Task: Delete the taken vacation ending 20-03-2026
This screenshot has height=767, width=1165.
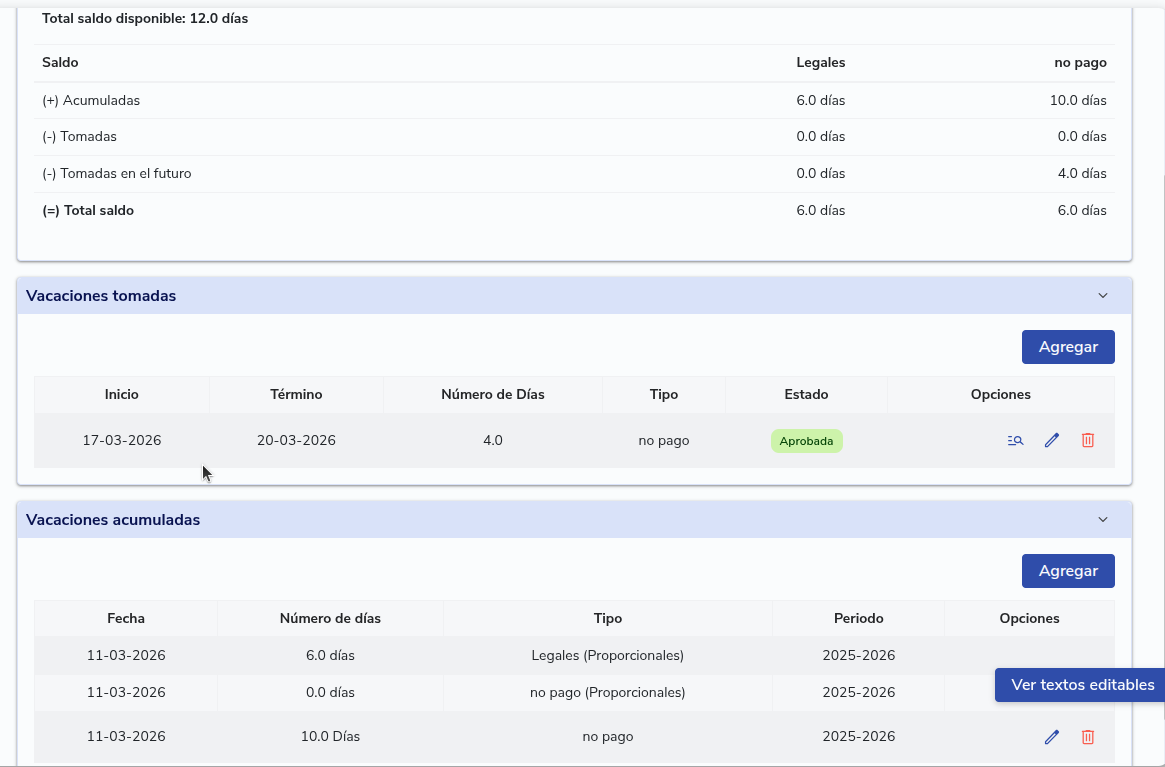Action: pyautogui.click(x=1088, y=440)
